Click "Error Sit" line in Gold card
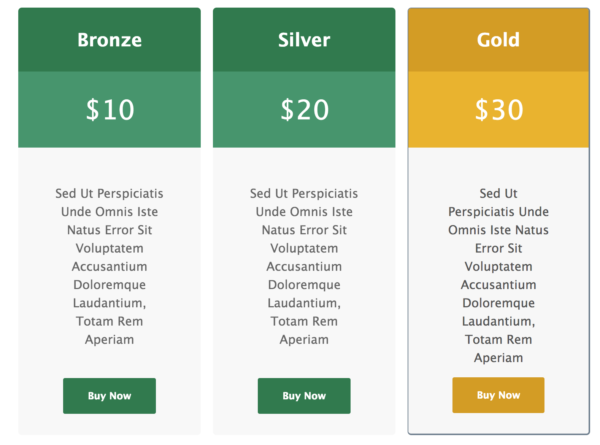The height and width of the screenshot is (445, 600). [x=499, y=248]
